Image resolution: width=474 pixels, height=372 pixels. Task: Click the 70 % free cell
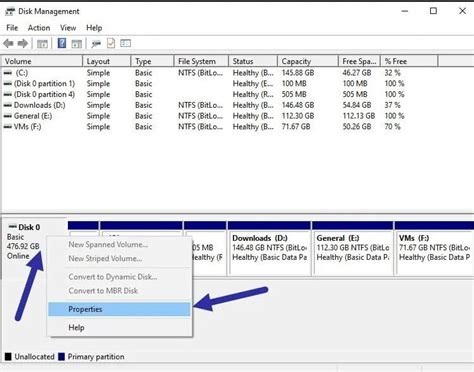coord(393,127)
